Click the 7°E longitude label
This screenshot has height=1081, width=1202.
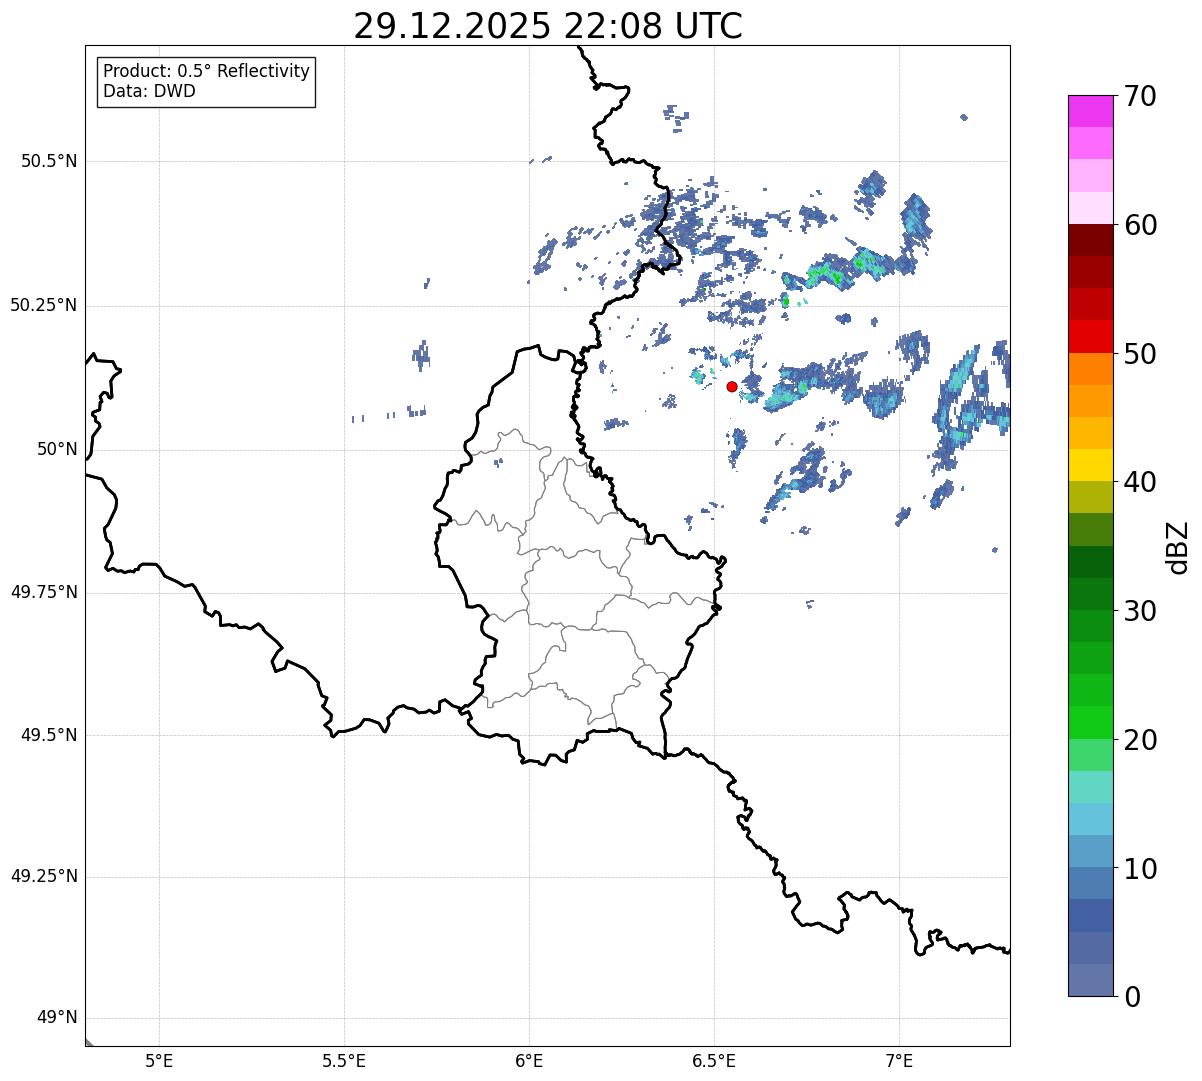[x=899, y=1060]
